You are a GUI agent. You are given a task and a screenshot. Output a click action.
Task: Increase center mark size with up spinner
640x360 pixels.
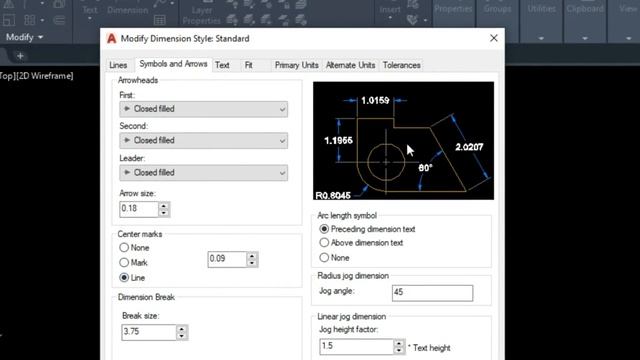click(252, 256)
